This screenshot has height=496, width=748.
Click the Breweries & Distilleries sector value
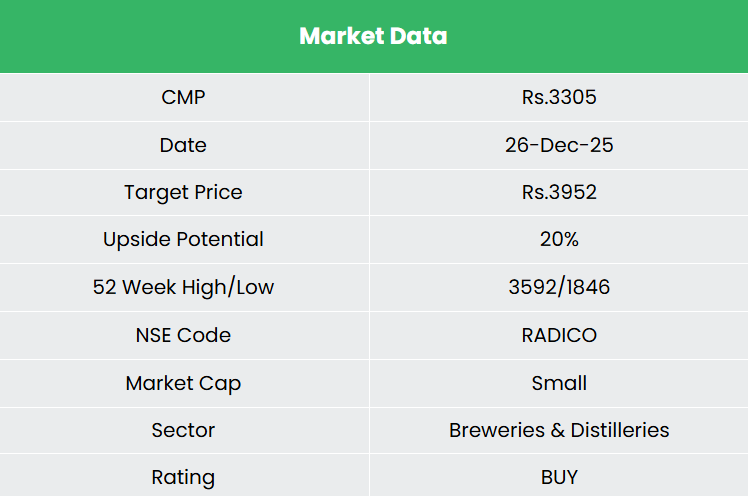tap(559, 430)
